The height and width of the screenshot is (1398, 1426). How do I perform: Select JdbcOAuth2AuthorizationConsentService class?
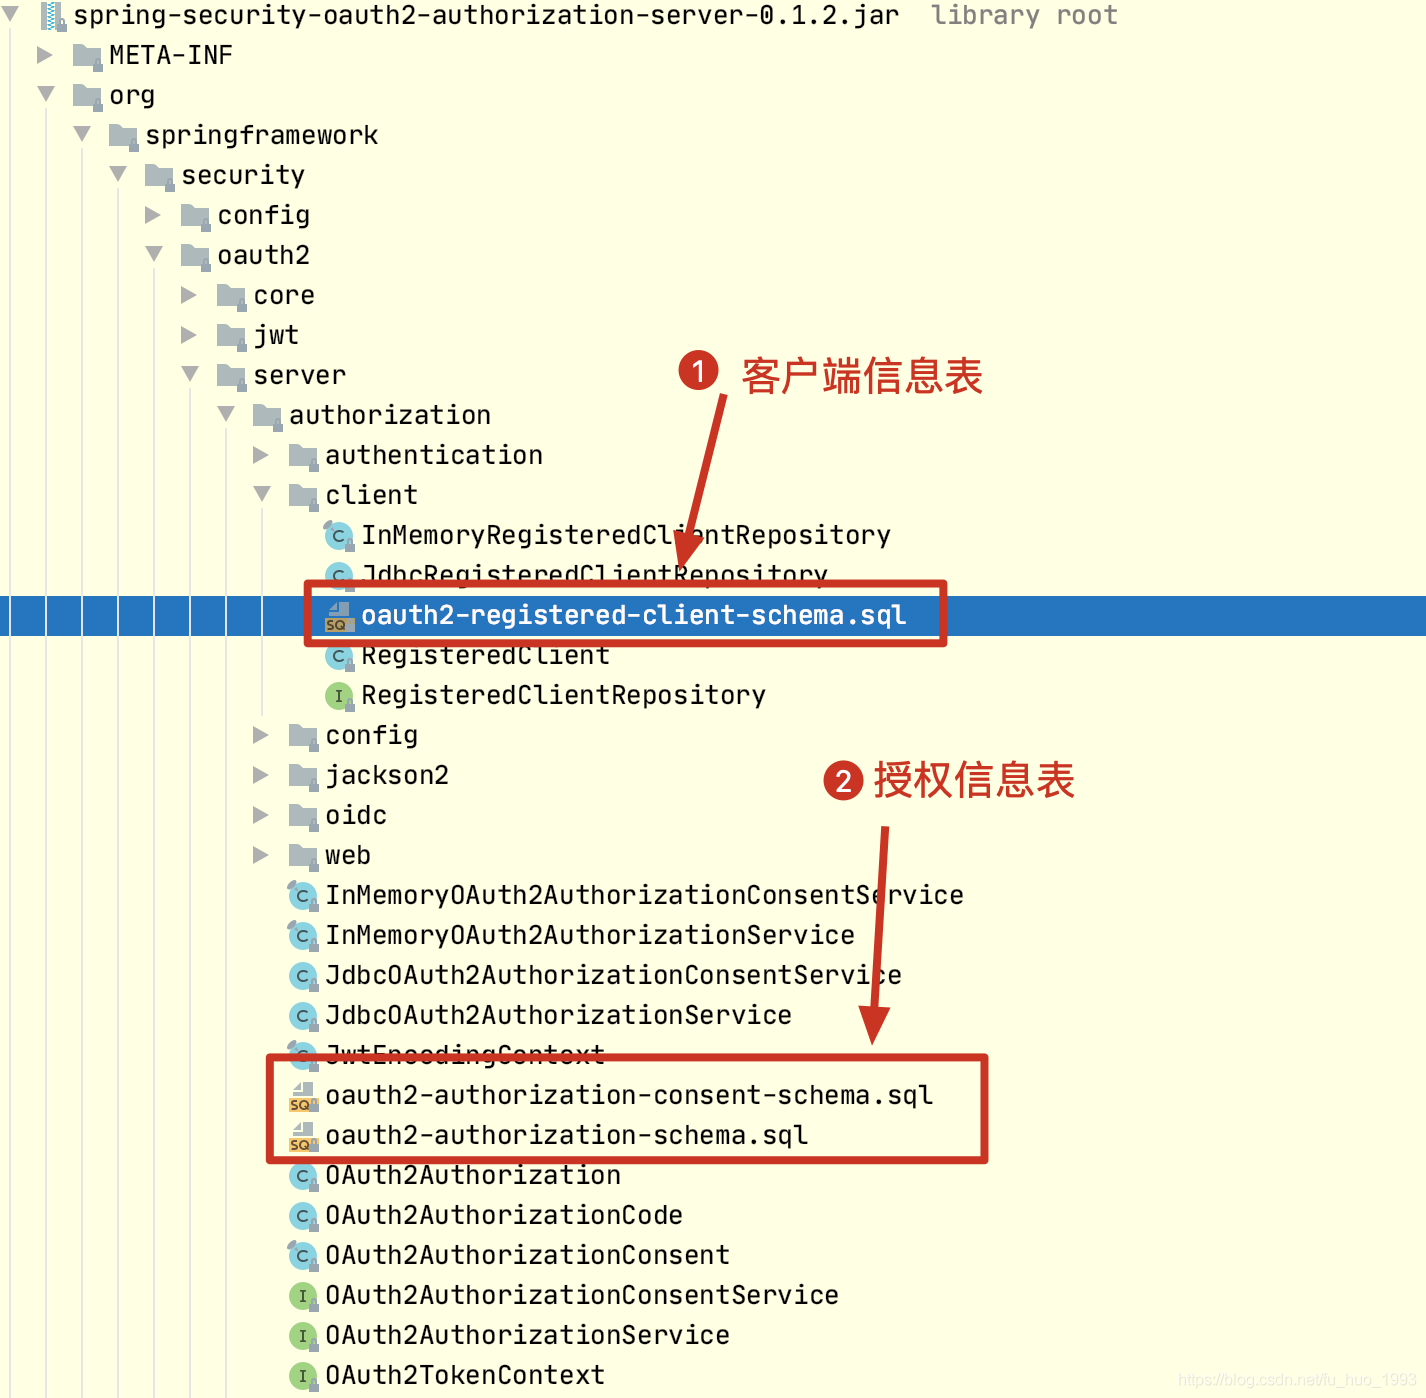click(613, 975)
